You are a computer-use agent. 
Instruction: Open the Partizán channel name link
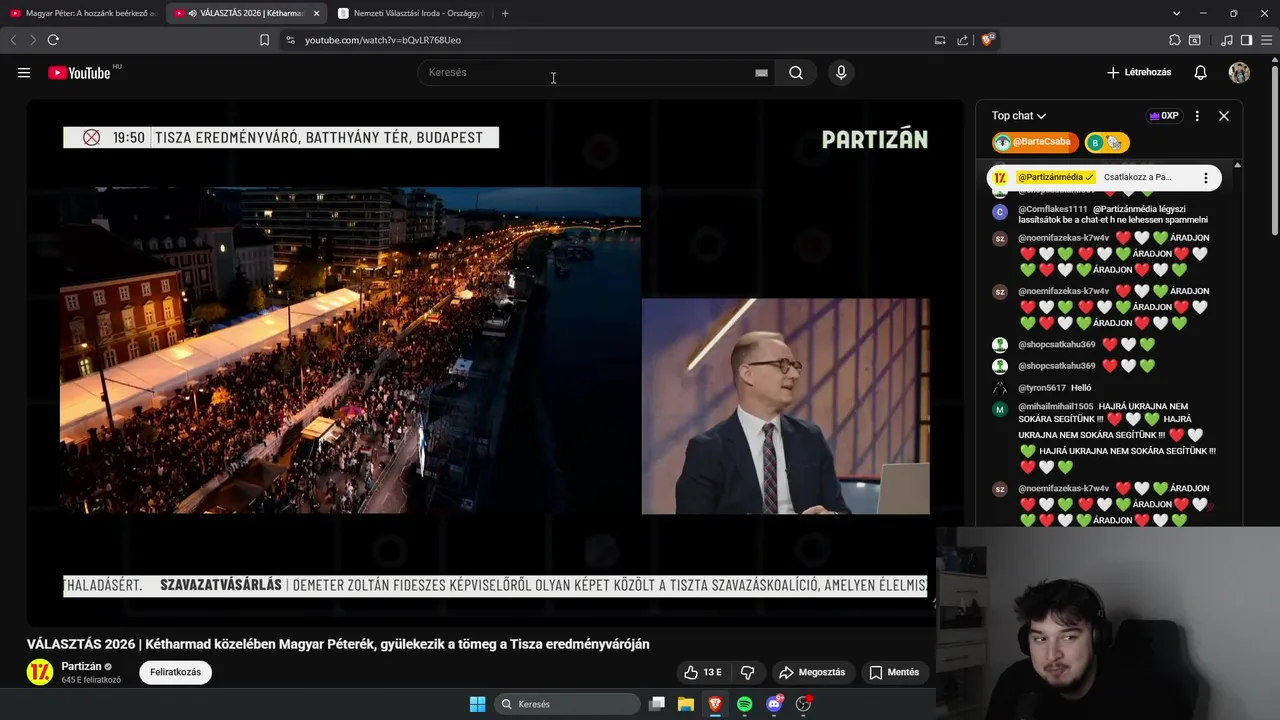click(81, 666)
